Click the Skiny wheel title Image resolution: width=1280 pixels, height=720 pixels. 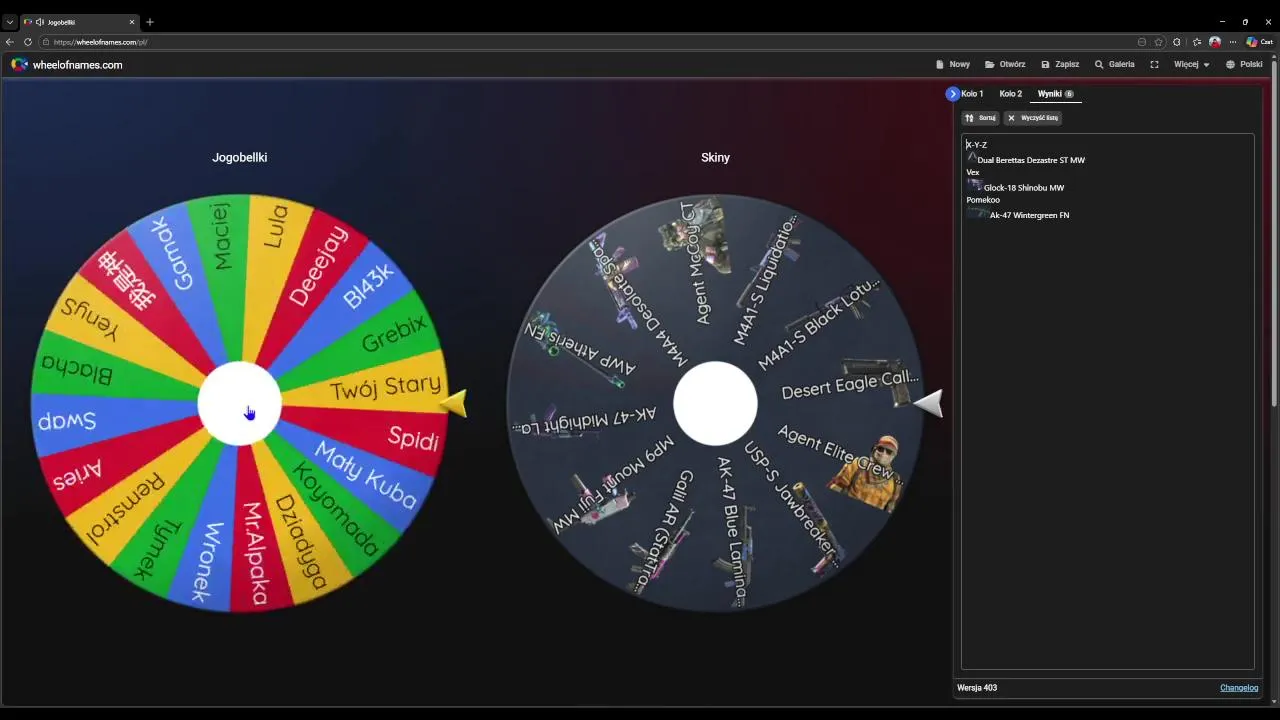click(715, 157)
